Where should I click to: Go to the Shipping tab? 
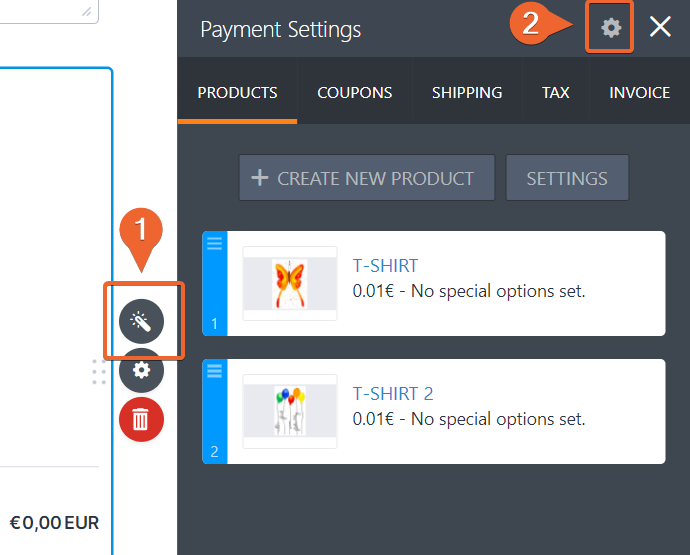pos(467,93)
